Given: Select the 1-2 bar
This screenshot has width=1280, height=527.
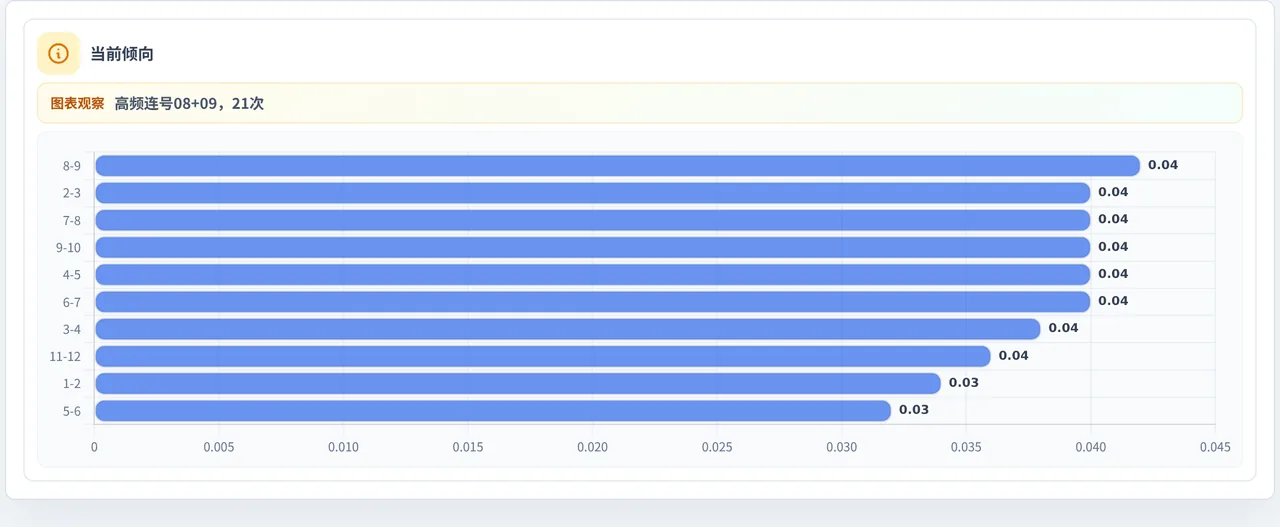Looking at the screenshot, I should 518,383.
